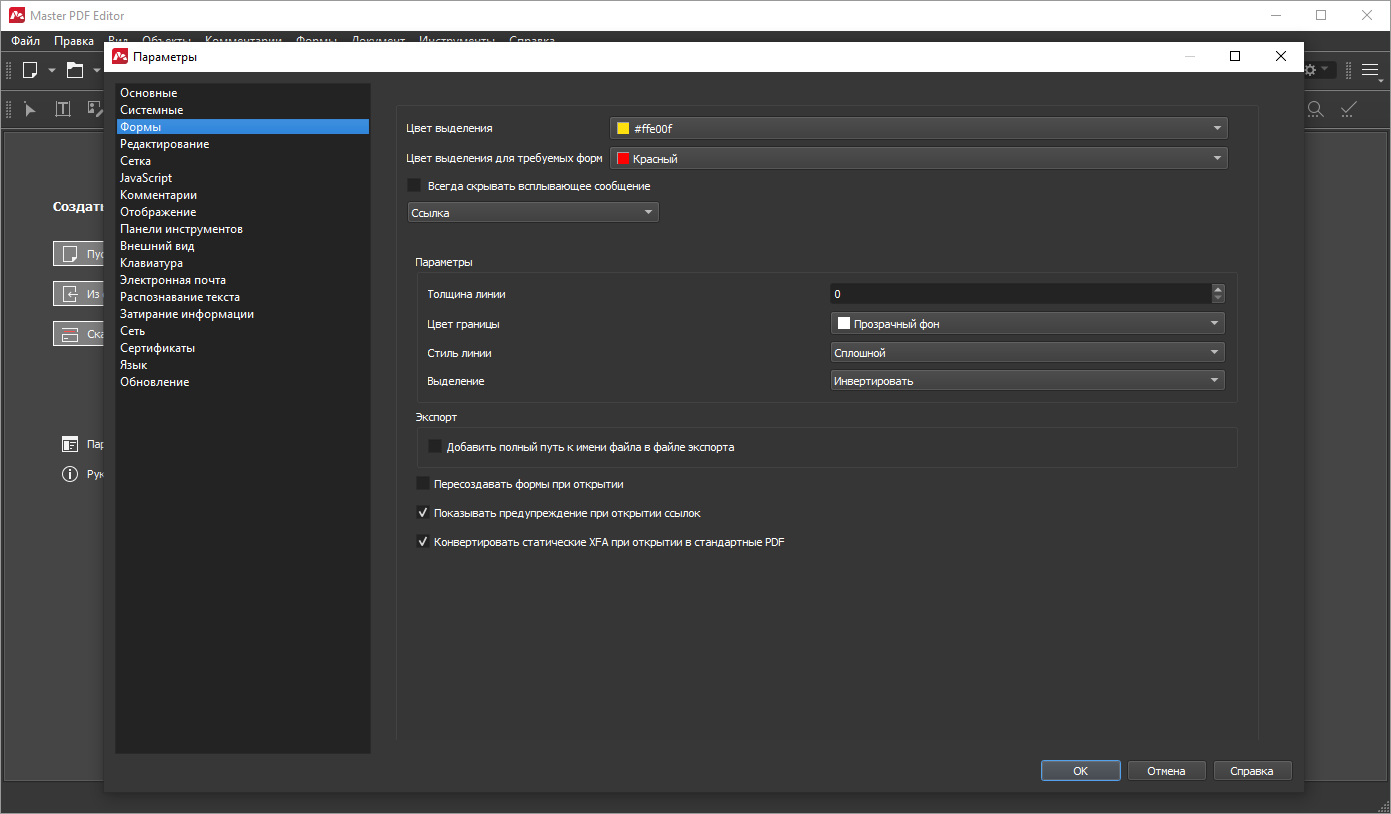This screenshot has height=814, width=1391.
Task: Uncheck 'Показывать предупреждение при открытии ссылок'
Action: coord(423,513)
